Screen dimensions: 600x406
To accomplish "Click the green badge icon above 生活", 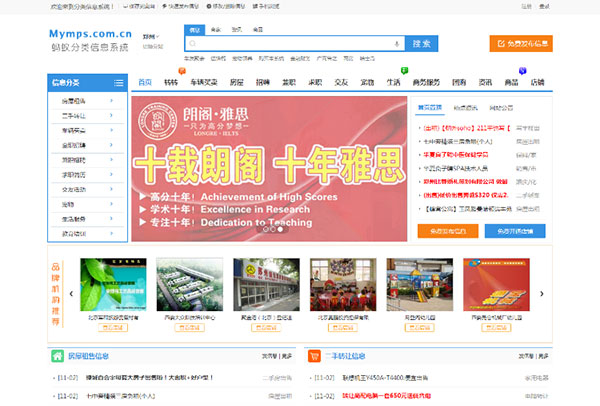I will tap(404, 70).
